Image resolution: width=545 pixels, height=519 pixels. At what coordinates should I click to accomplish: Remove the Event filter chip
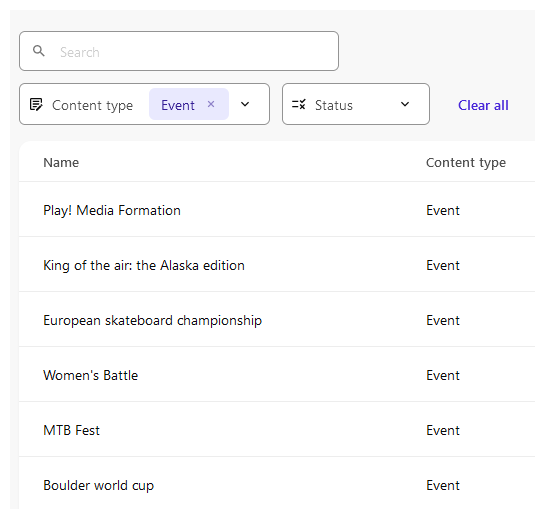pos(211,104)
